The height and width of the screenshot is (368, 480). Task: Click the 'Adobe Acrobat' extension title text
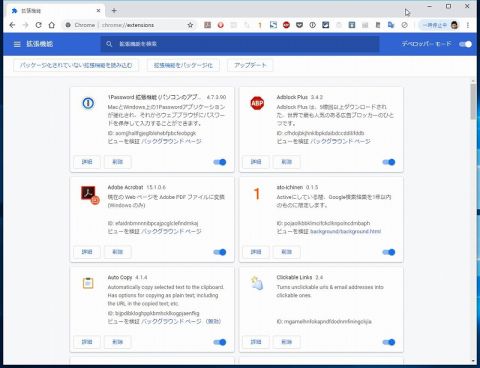tap(125, 187)
